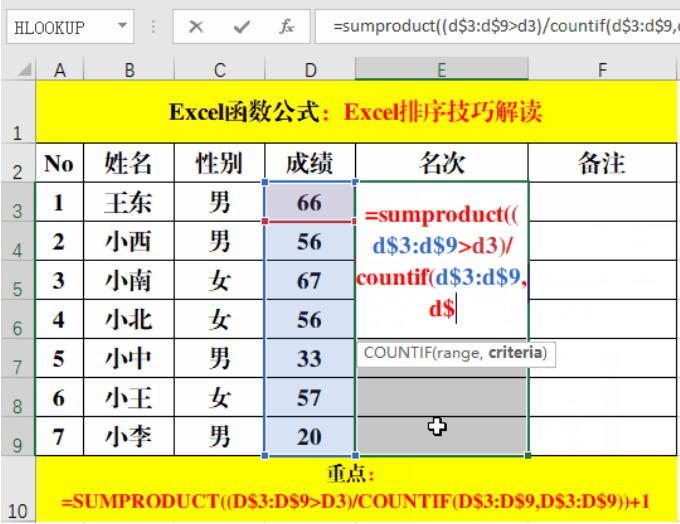Click the name cell '小李'
The width and height of the screenshot is (680, 524).
click(x=129, y=436)
